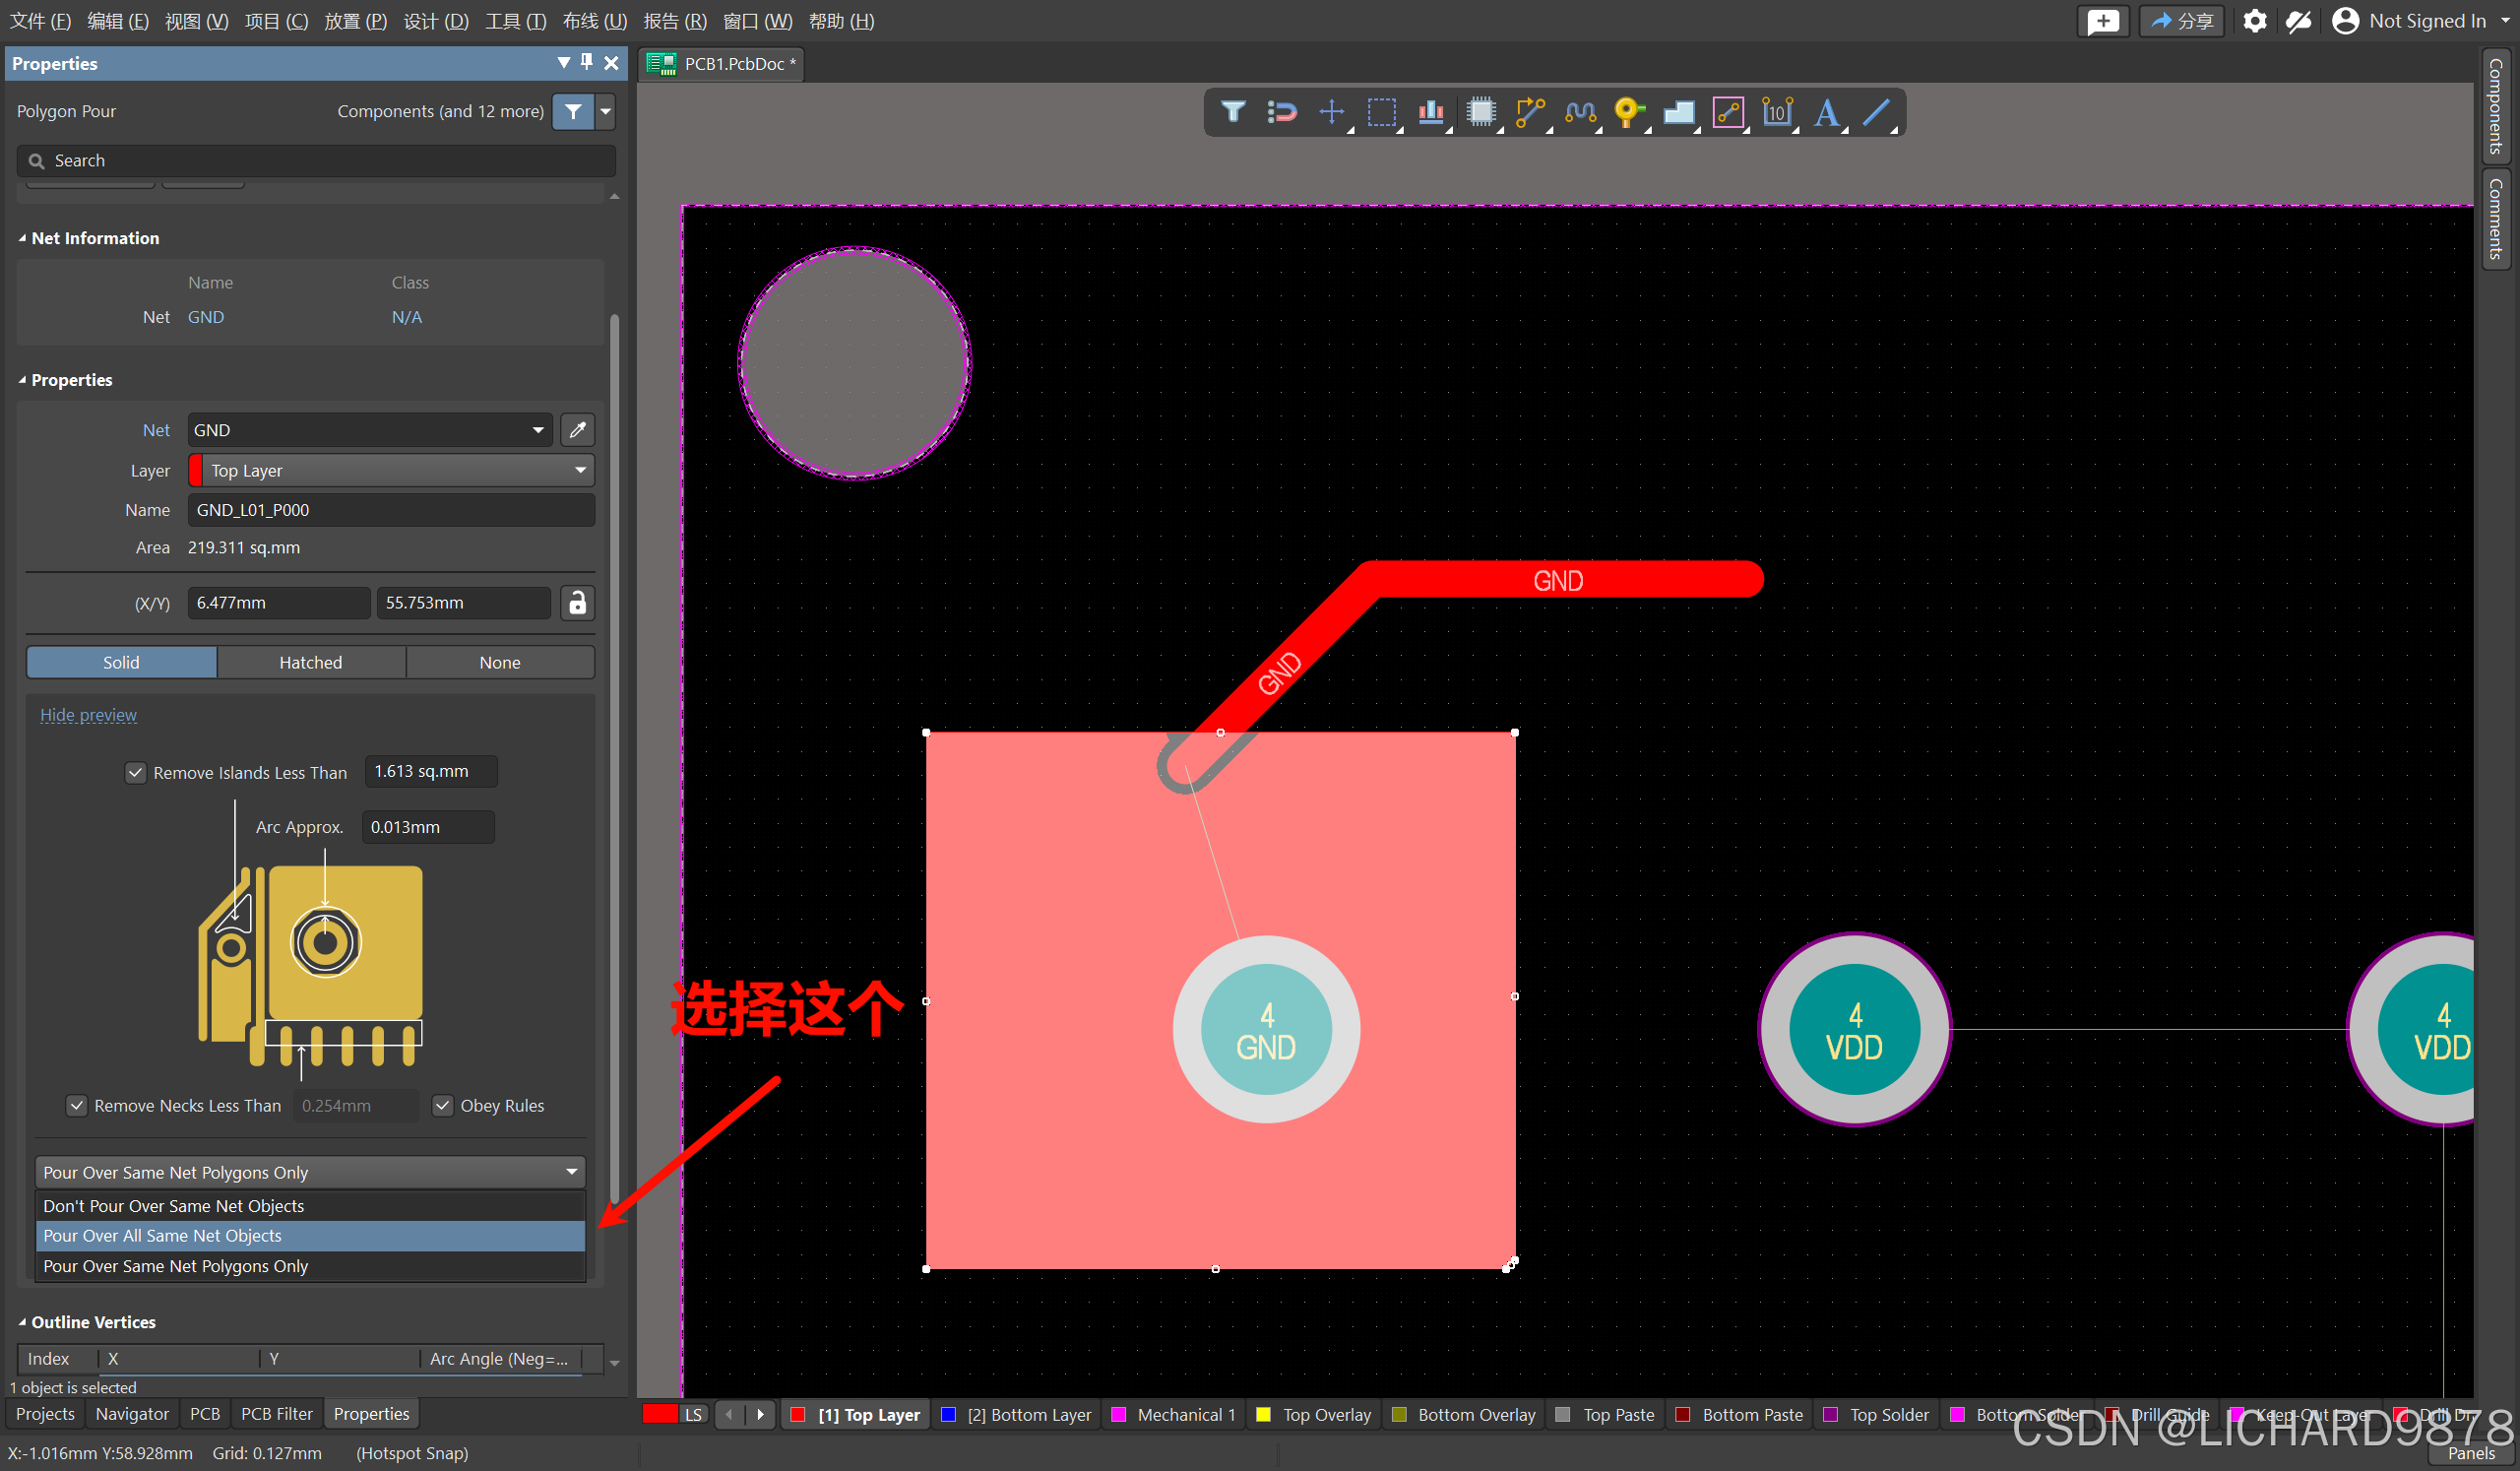
Task: Toggle Remove Necks Less Than checkbox
Action: tap(77, 1105)
